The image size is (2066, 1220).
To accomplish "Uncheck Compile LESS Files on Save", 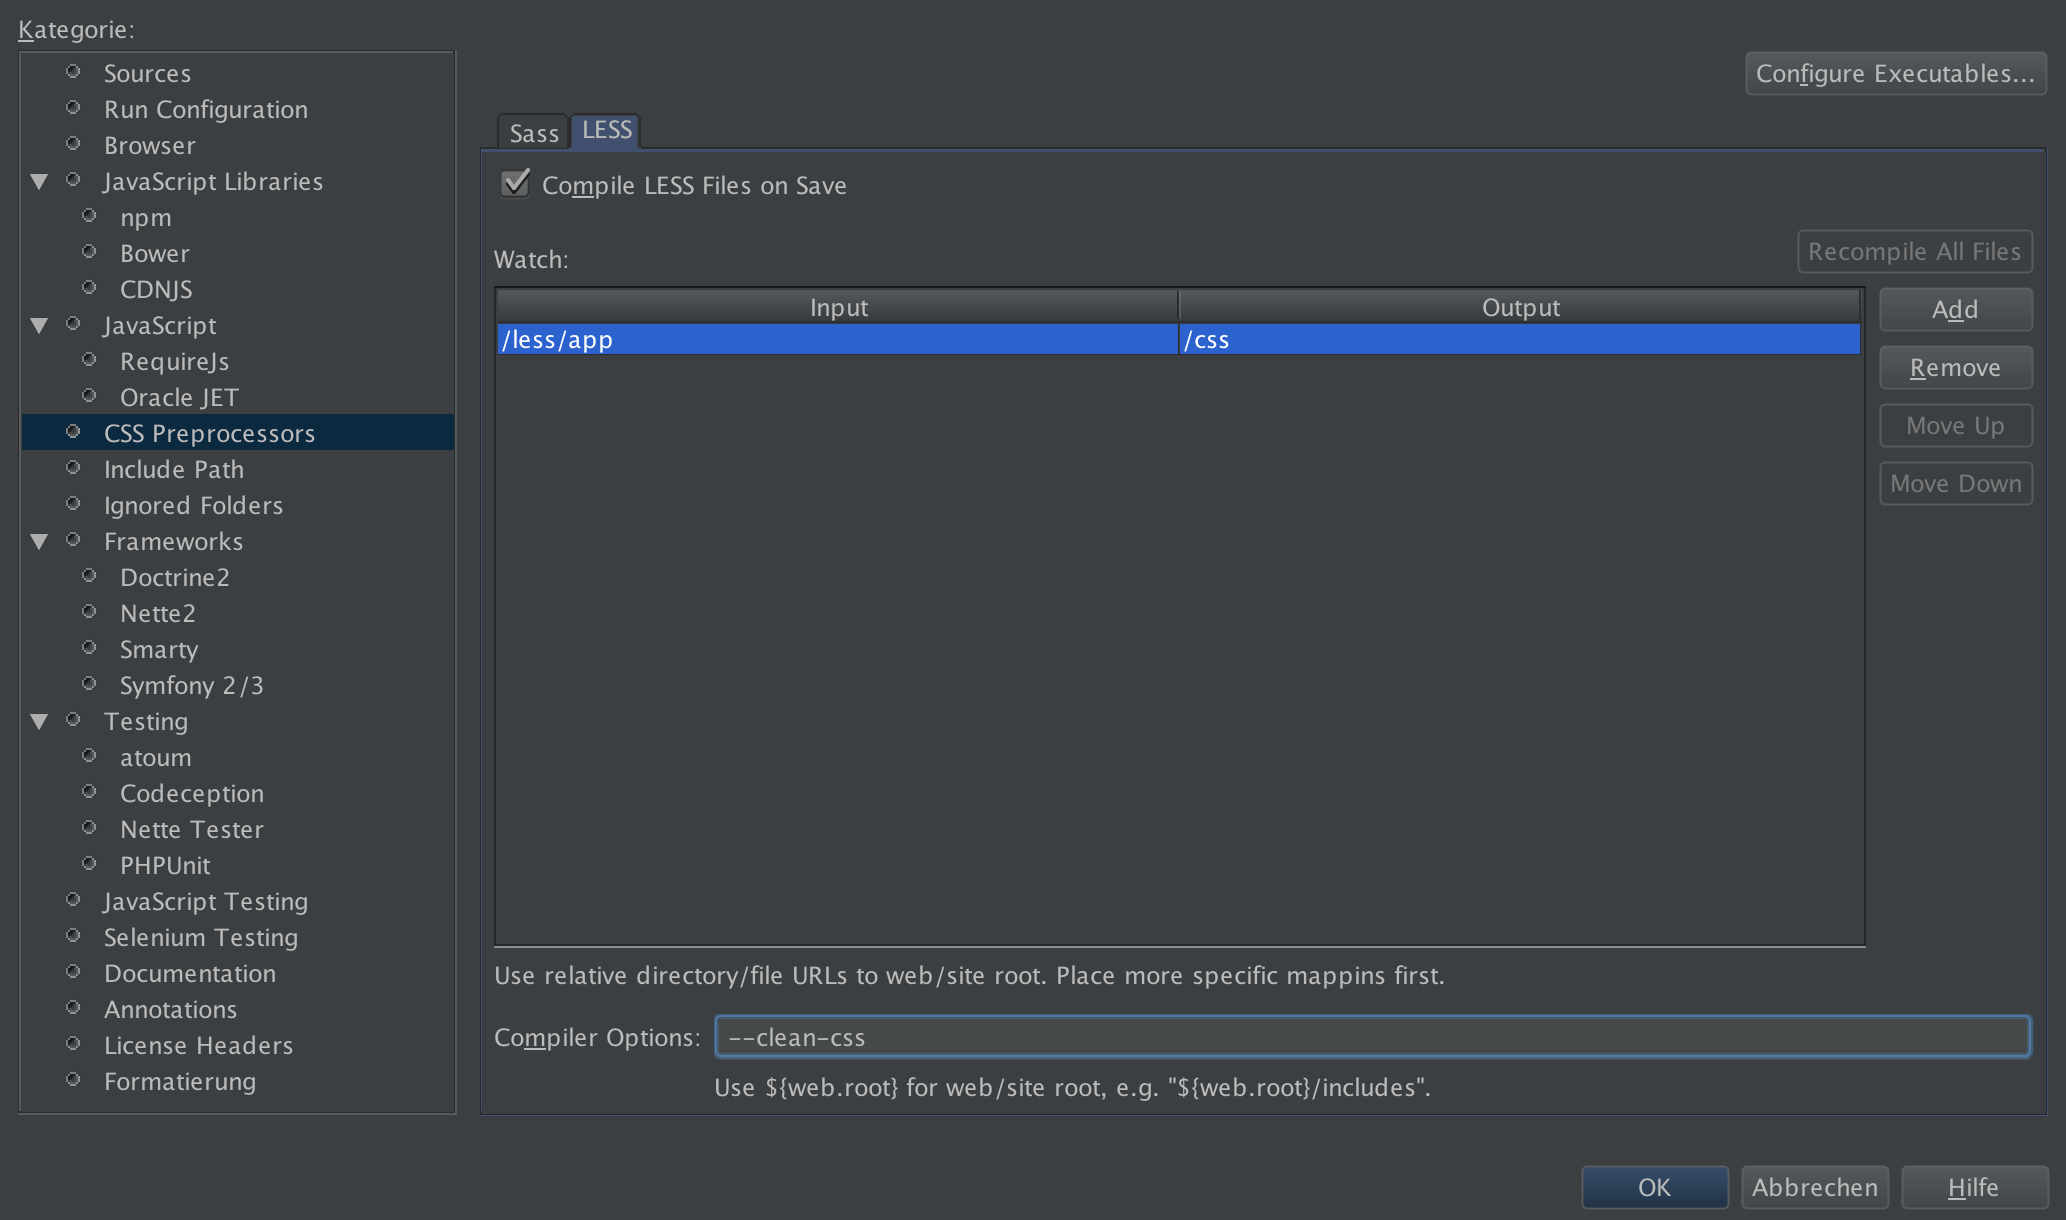I will click(x=516, y=184).
